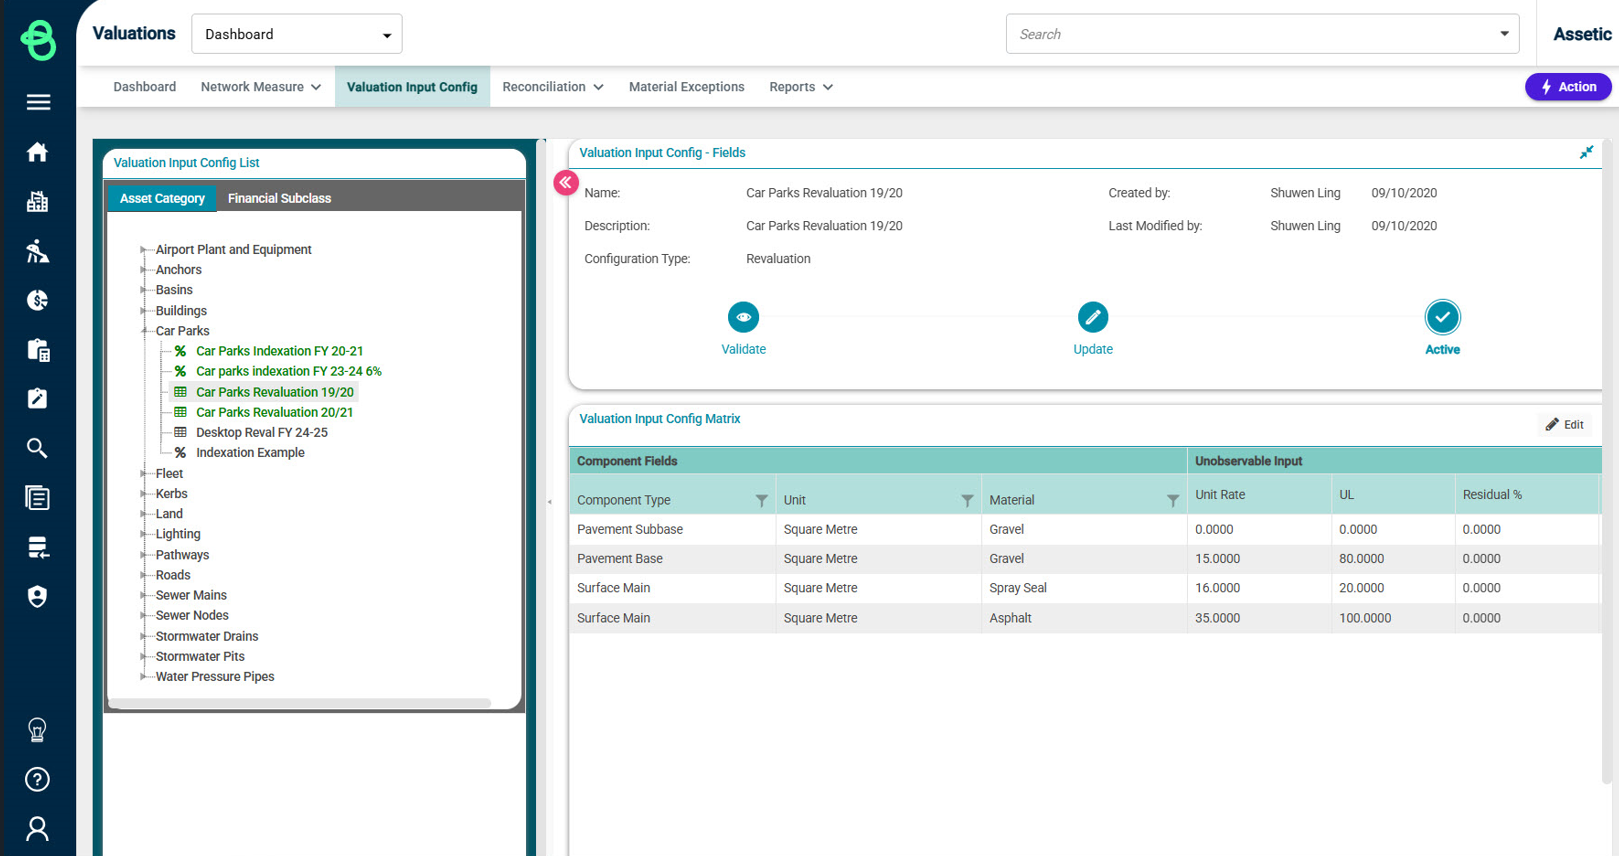Select Car Parks Indexation FY 20-21
The height and width of the screenshot is (856, 1619).
(x=279, y=351)
